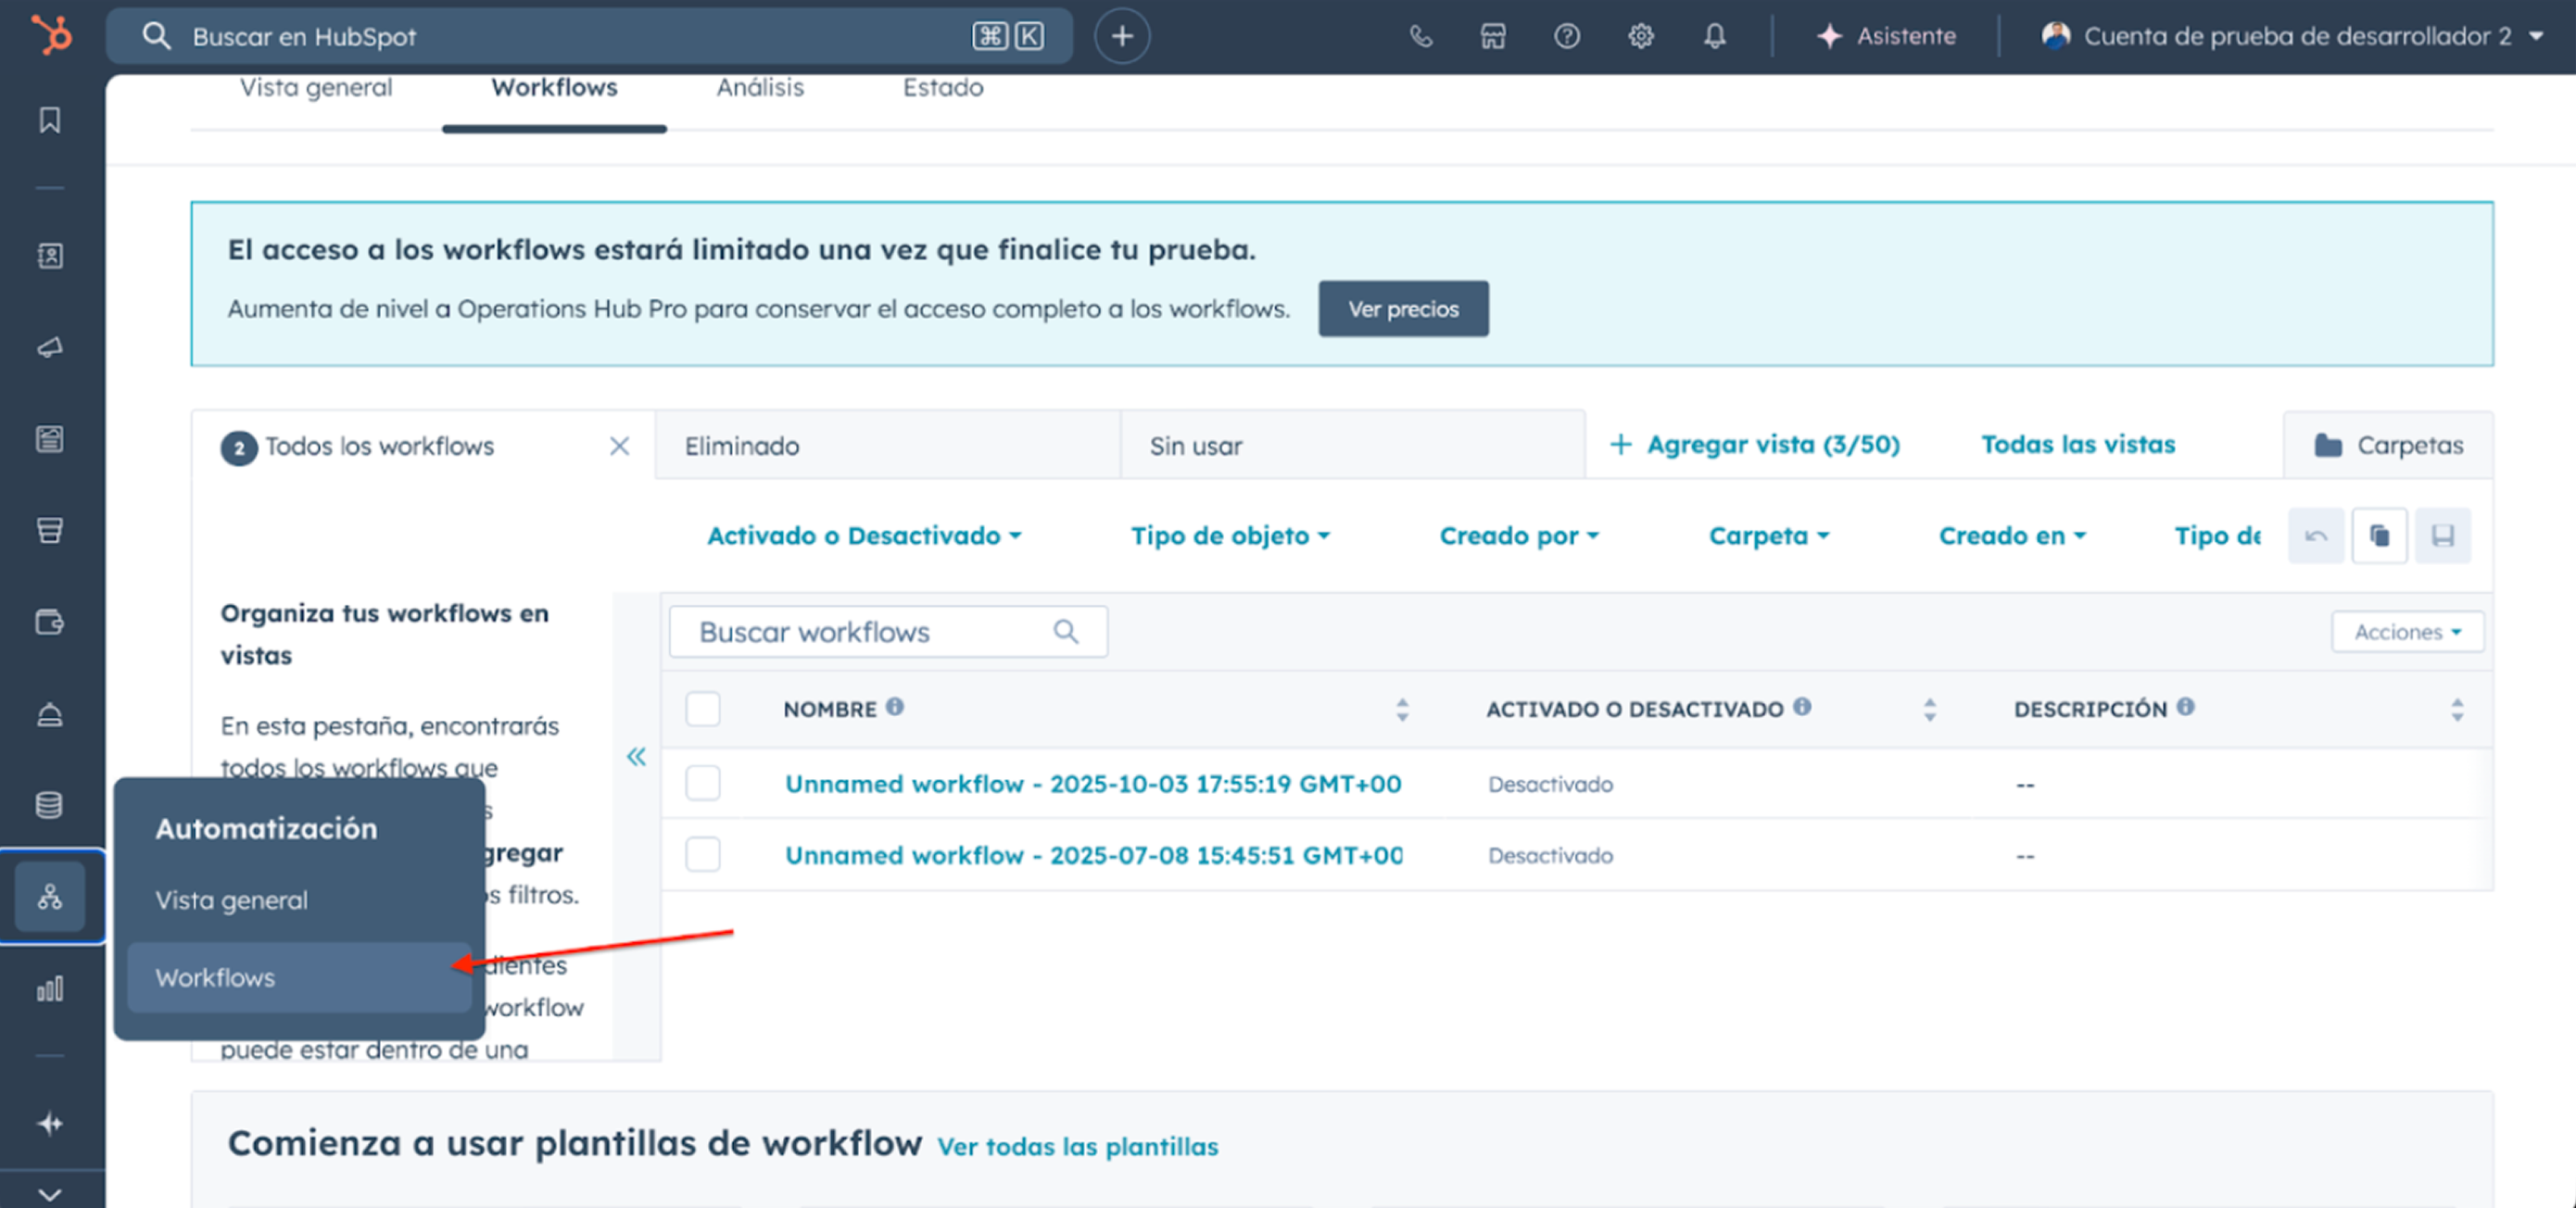Open the notifications bell icon
This screenshot has height=1208, width=2576.
tap(1714, 37)
